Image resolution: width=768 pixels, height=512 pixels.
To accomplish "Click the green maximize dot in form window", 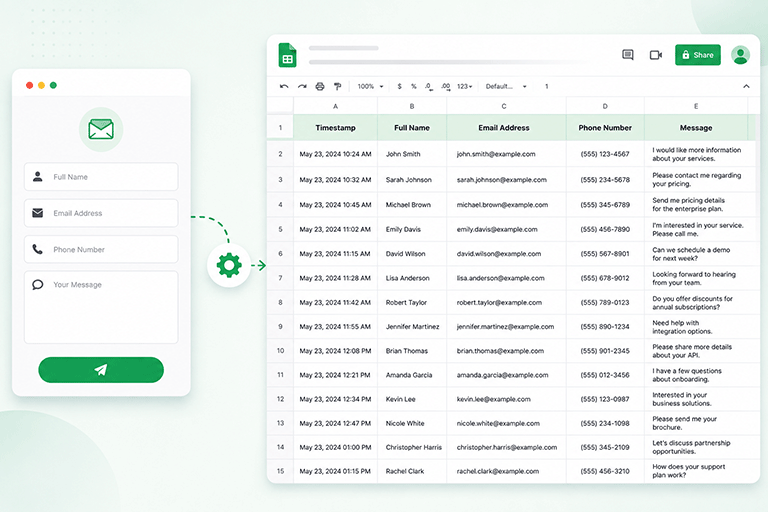I will (x=53, y=85).
